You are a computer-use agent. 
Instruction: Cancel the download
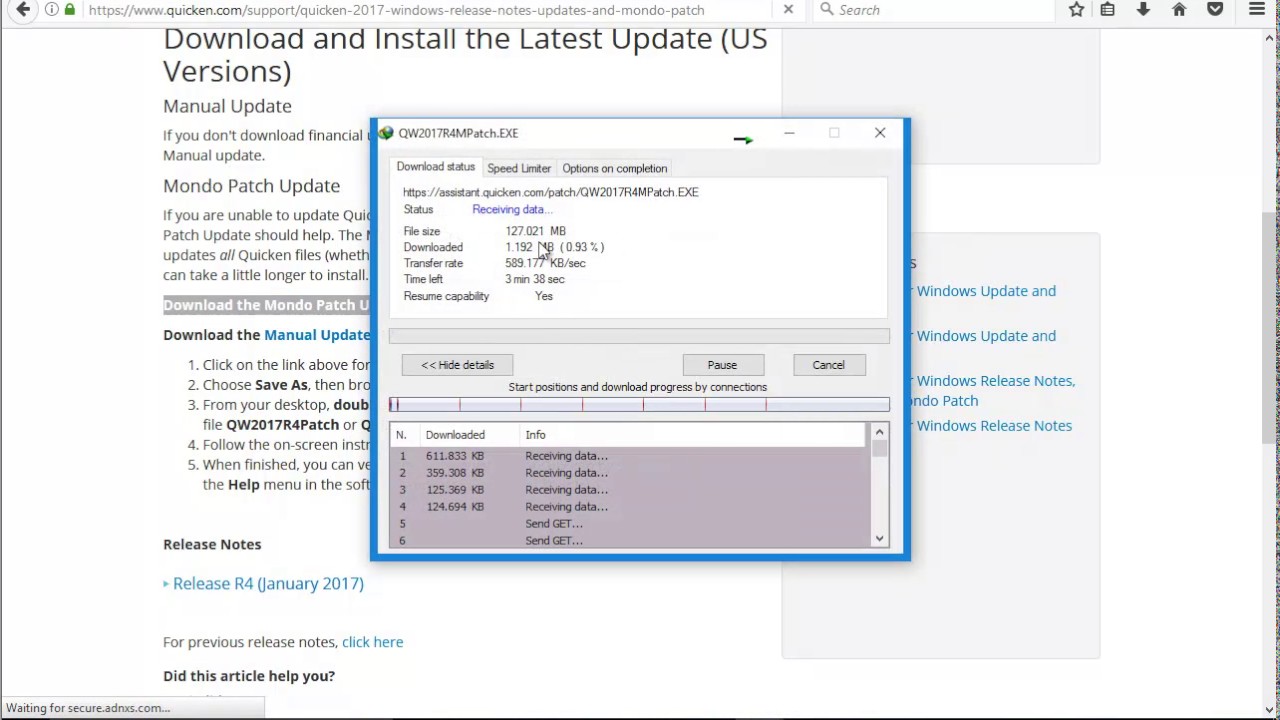point(828,365)
